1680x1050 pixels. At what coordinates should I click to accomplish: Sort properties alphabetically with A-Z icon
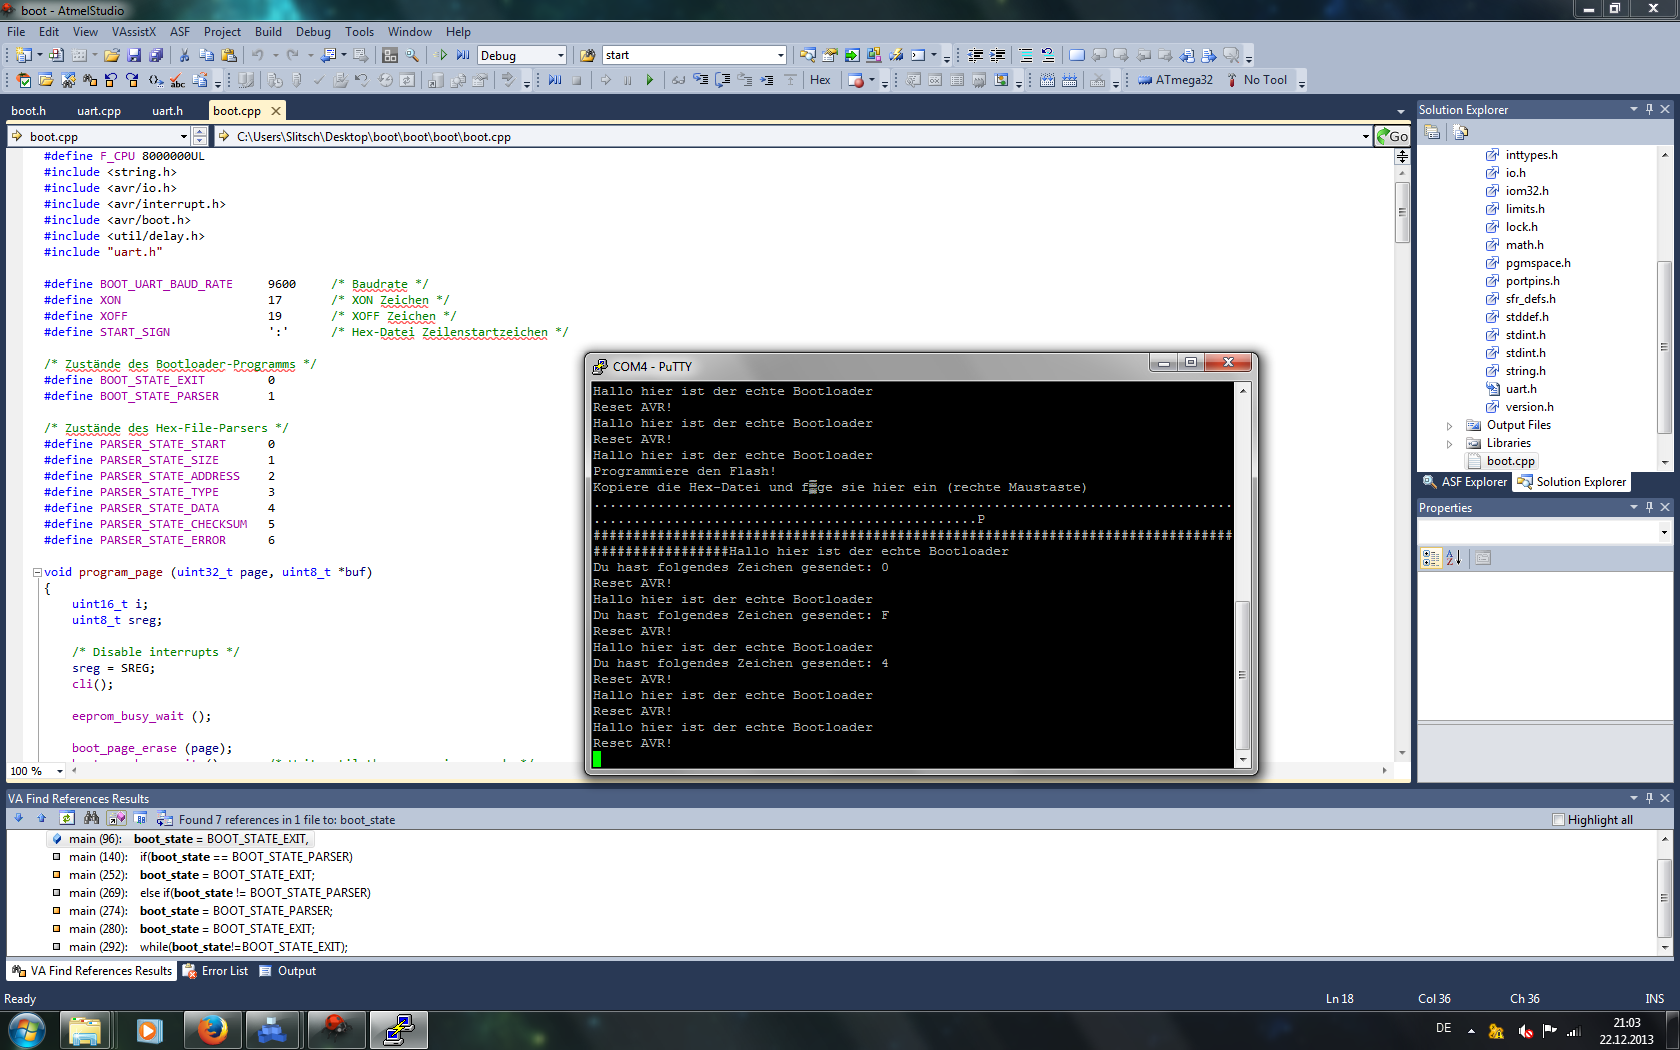pos(1454,558)
